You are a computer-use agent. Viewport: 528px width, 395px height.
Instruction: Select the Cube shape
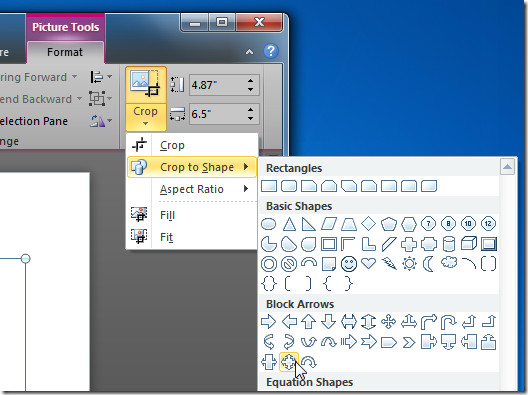coord(469,243)
